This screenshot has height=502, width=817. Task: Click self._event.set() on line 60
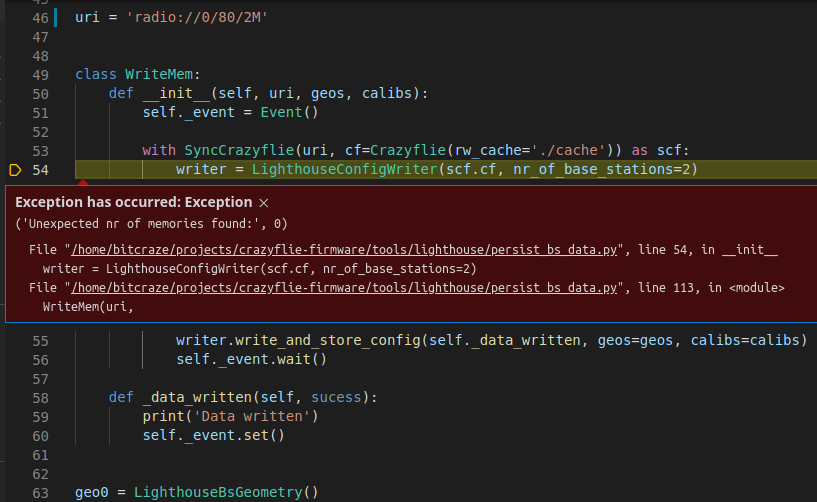[x=214, y=435]
